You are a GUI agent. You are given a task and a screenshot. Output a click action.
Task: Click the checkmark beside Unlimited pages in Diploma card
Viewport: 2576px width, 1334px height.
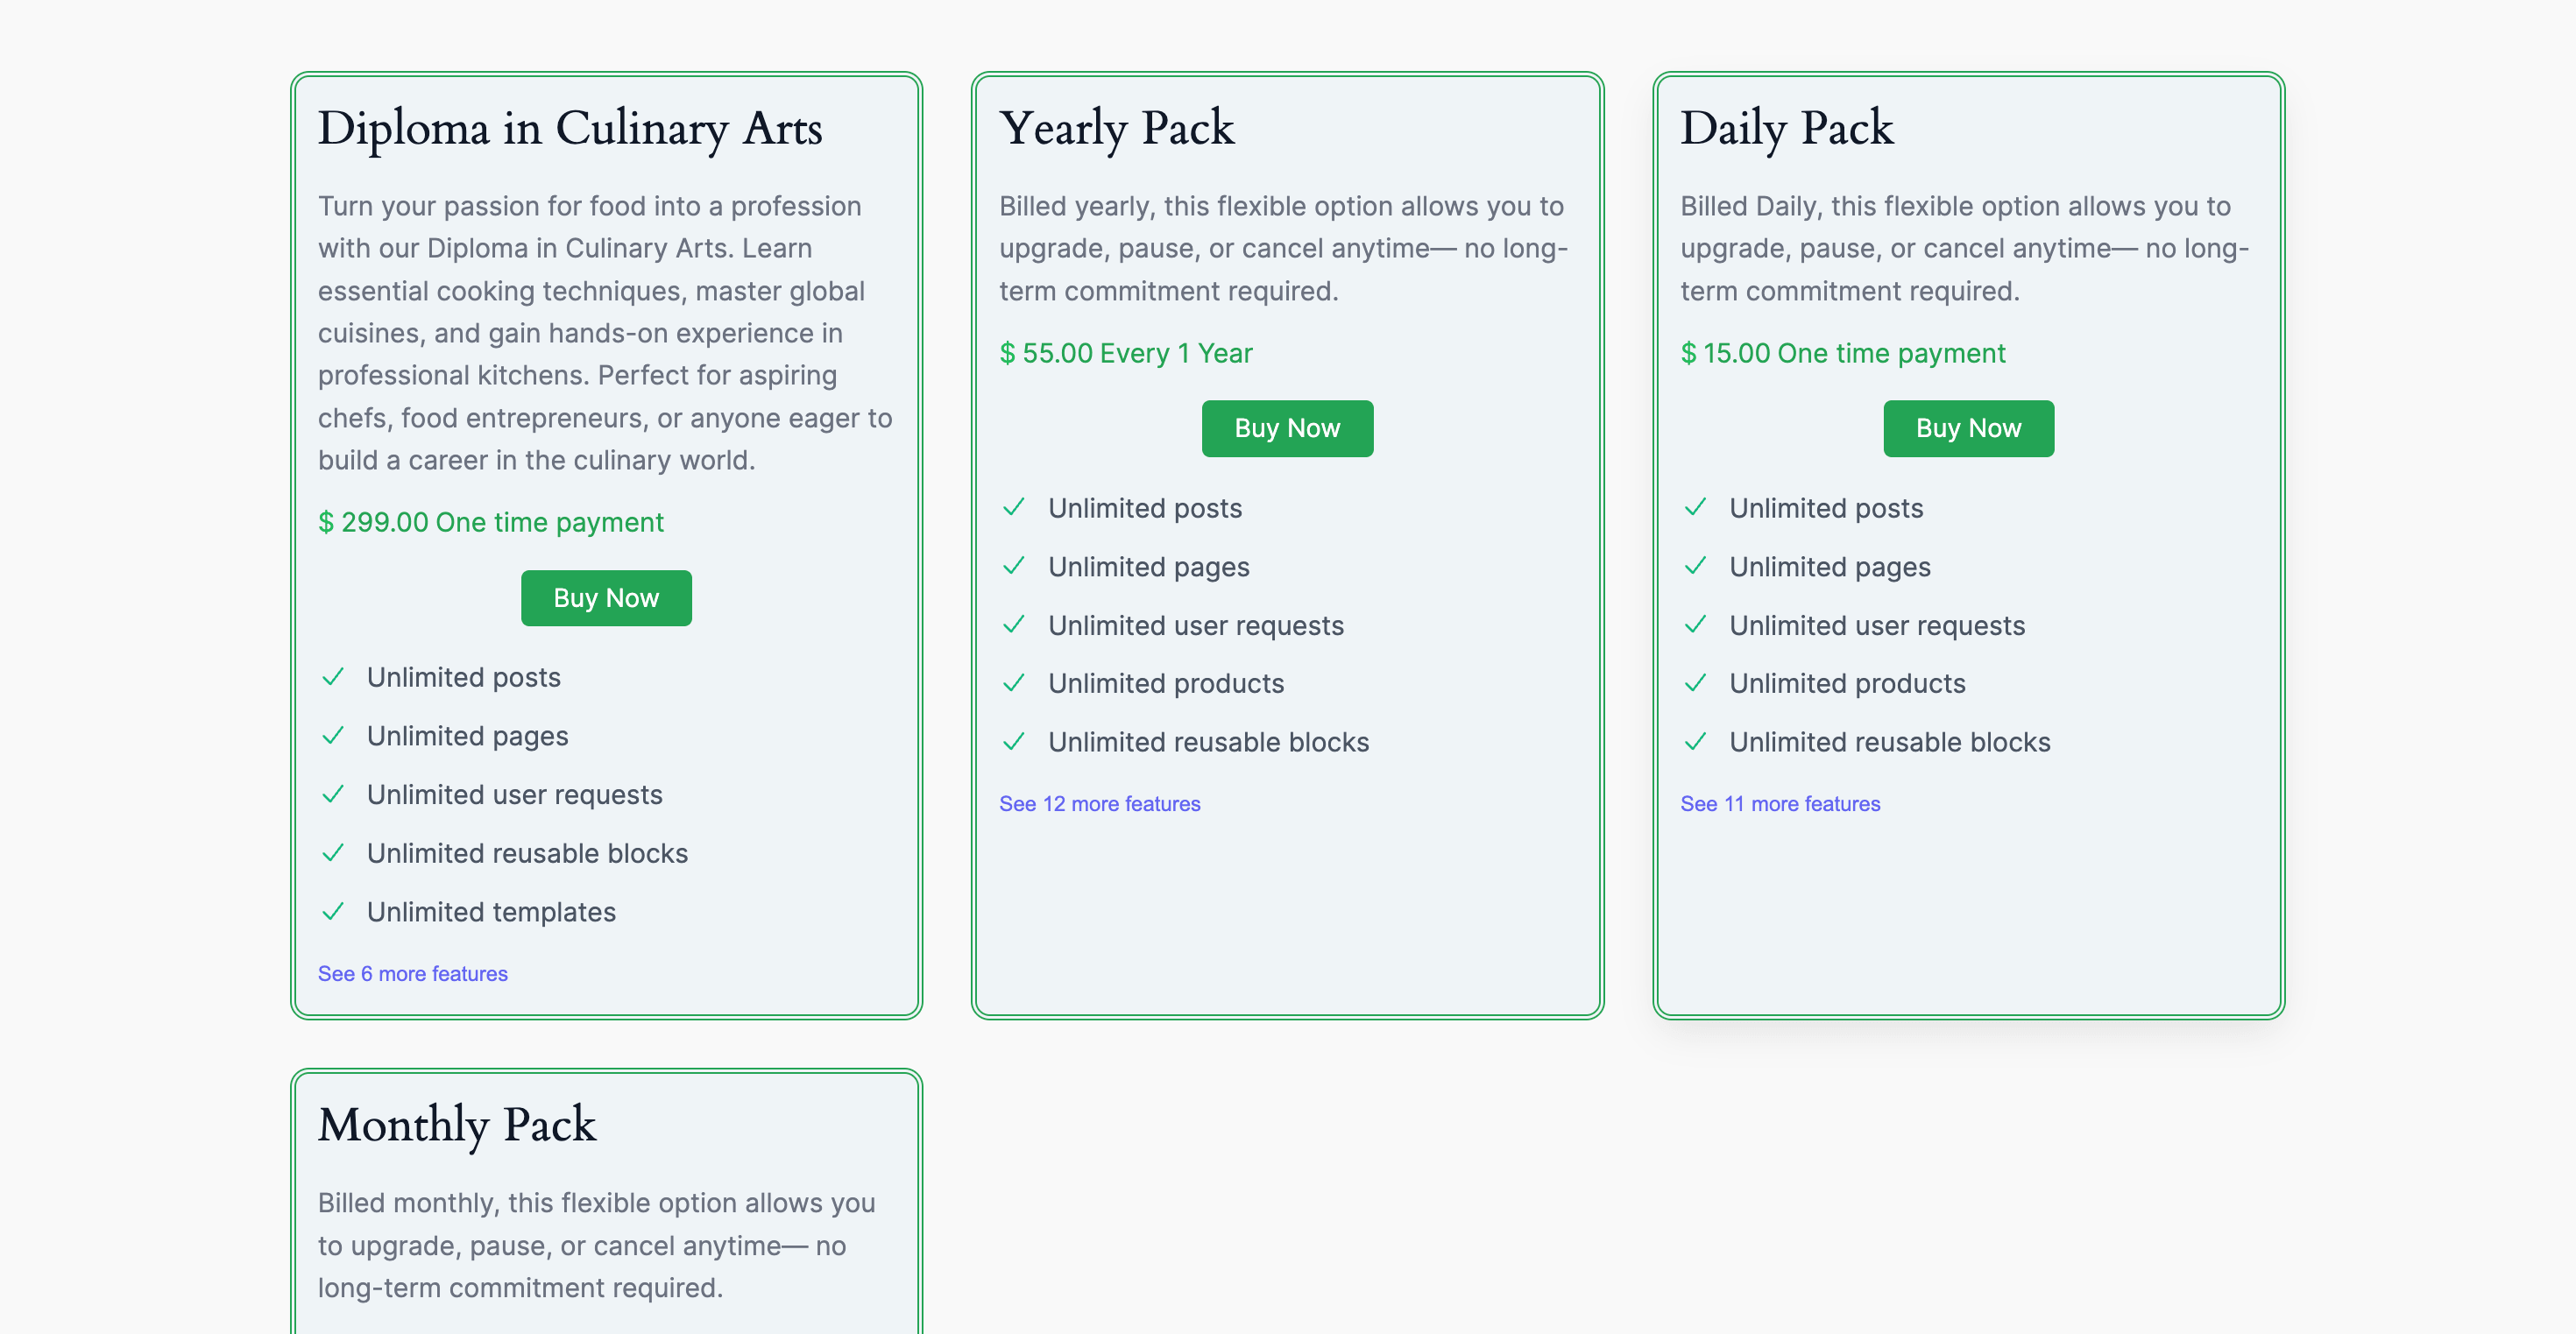pyautogui.click(x=335, y=736)
